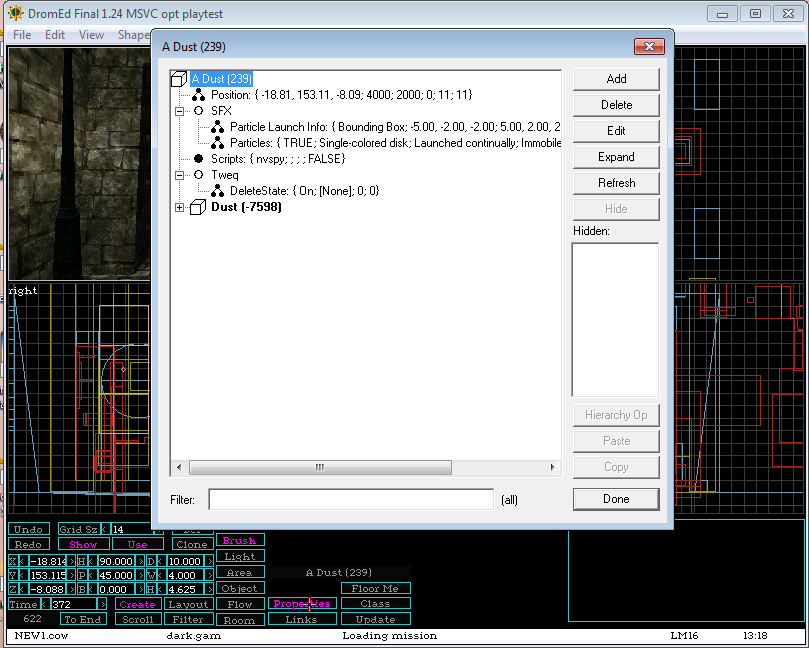Click the Add button in the dialog
The width and height of the screenshot is (809, 648).
pos(616,79)
